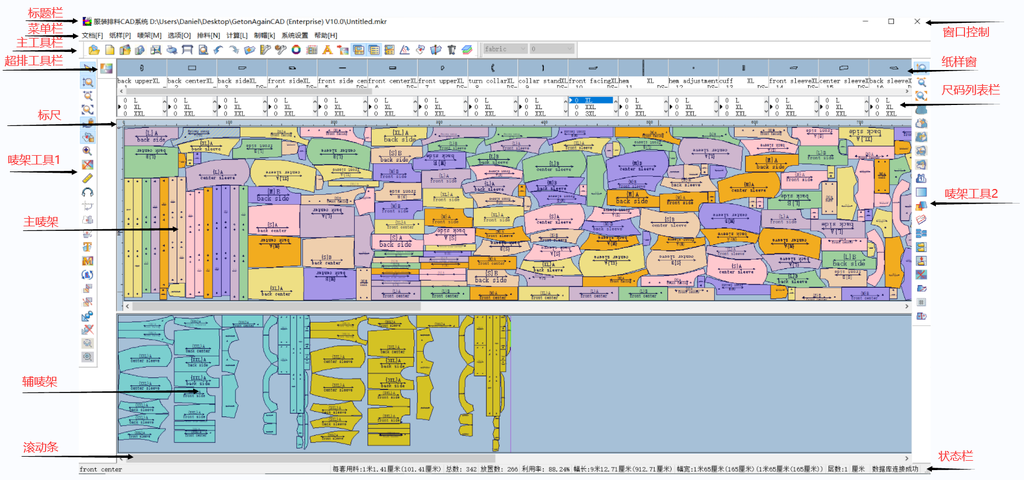
Task: Click right arrow of main marker scrollbar
Action: pos(905,305)
